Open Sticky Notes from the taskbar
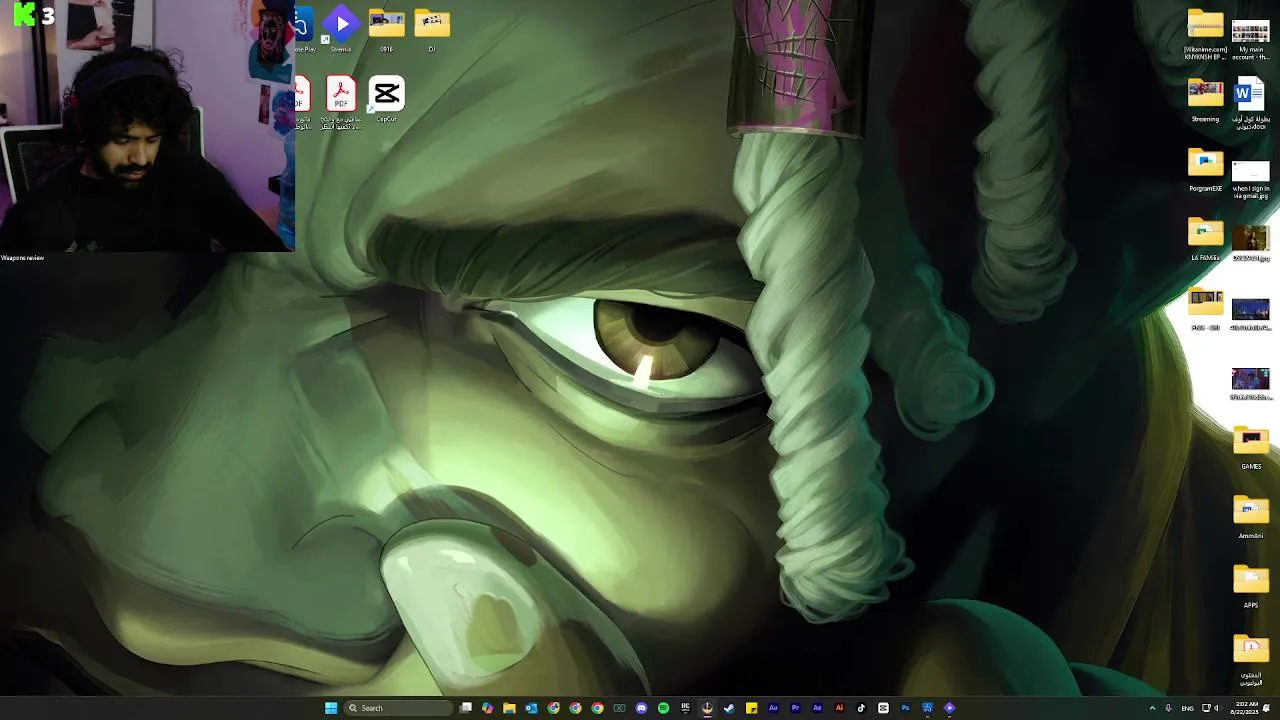The width and height of the screenshot is (1280, 720). (751, 708)
